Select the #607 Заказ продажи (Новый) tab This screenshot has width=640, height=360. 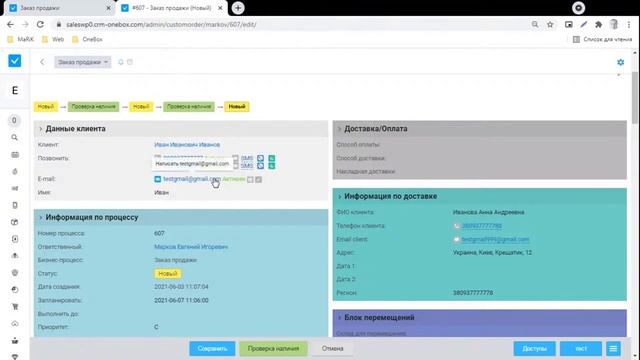[x=172, y=8]
